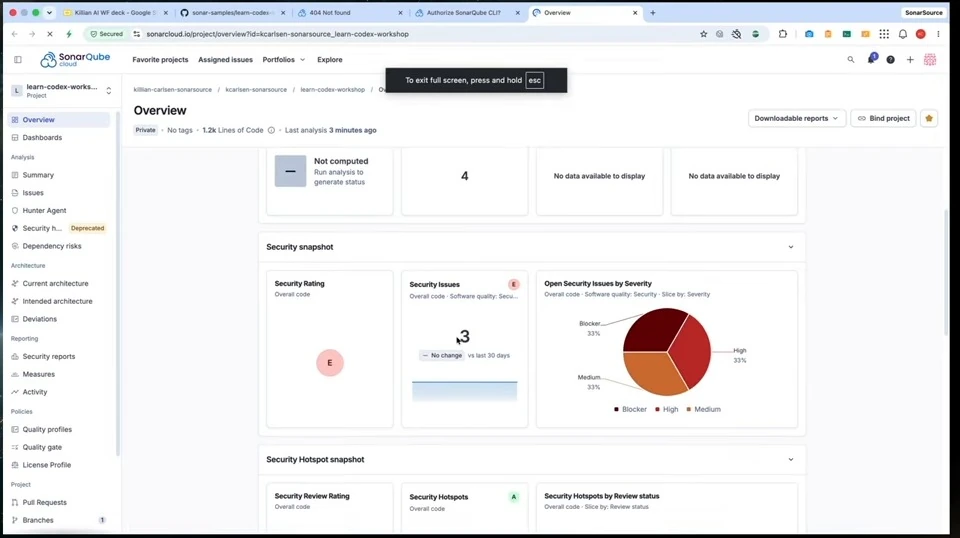Screen dimensions: 960x538
Task: Open the Downloadable reports dropdown
Action: 797,118
